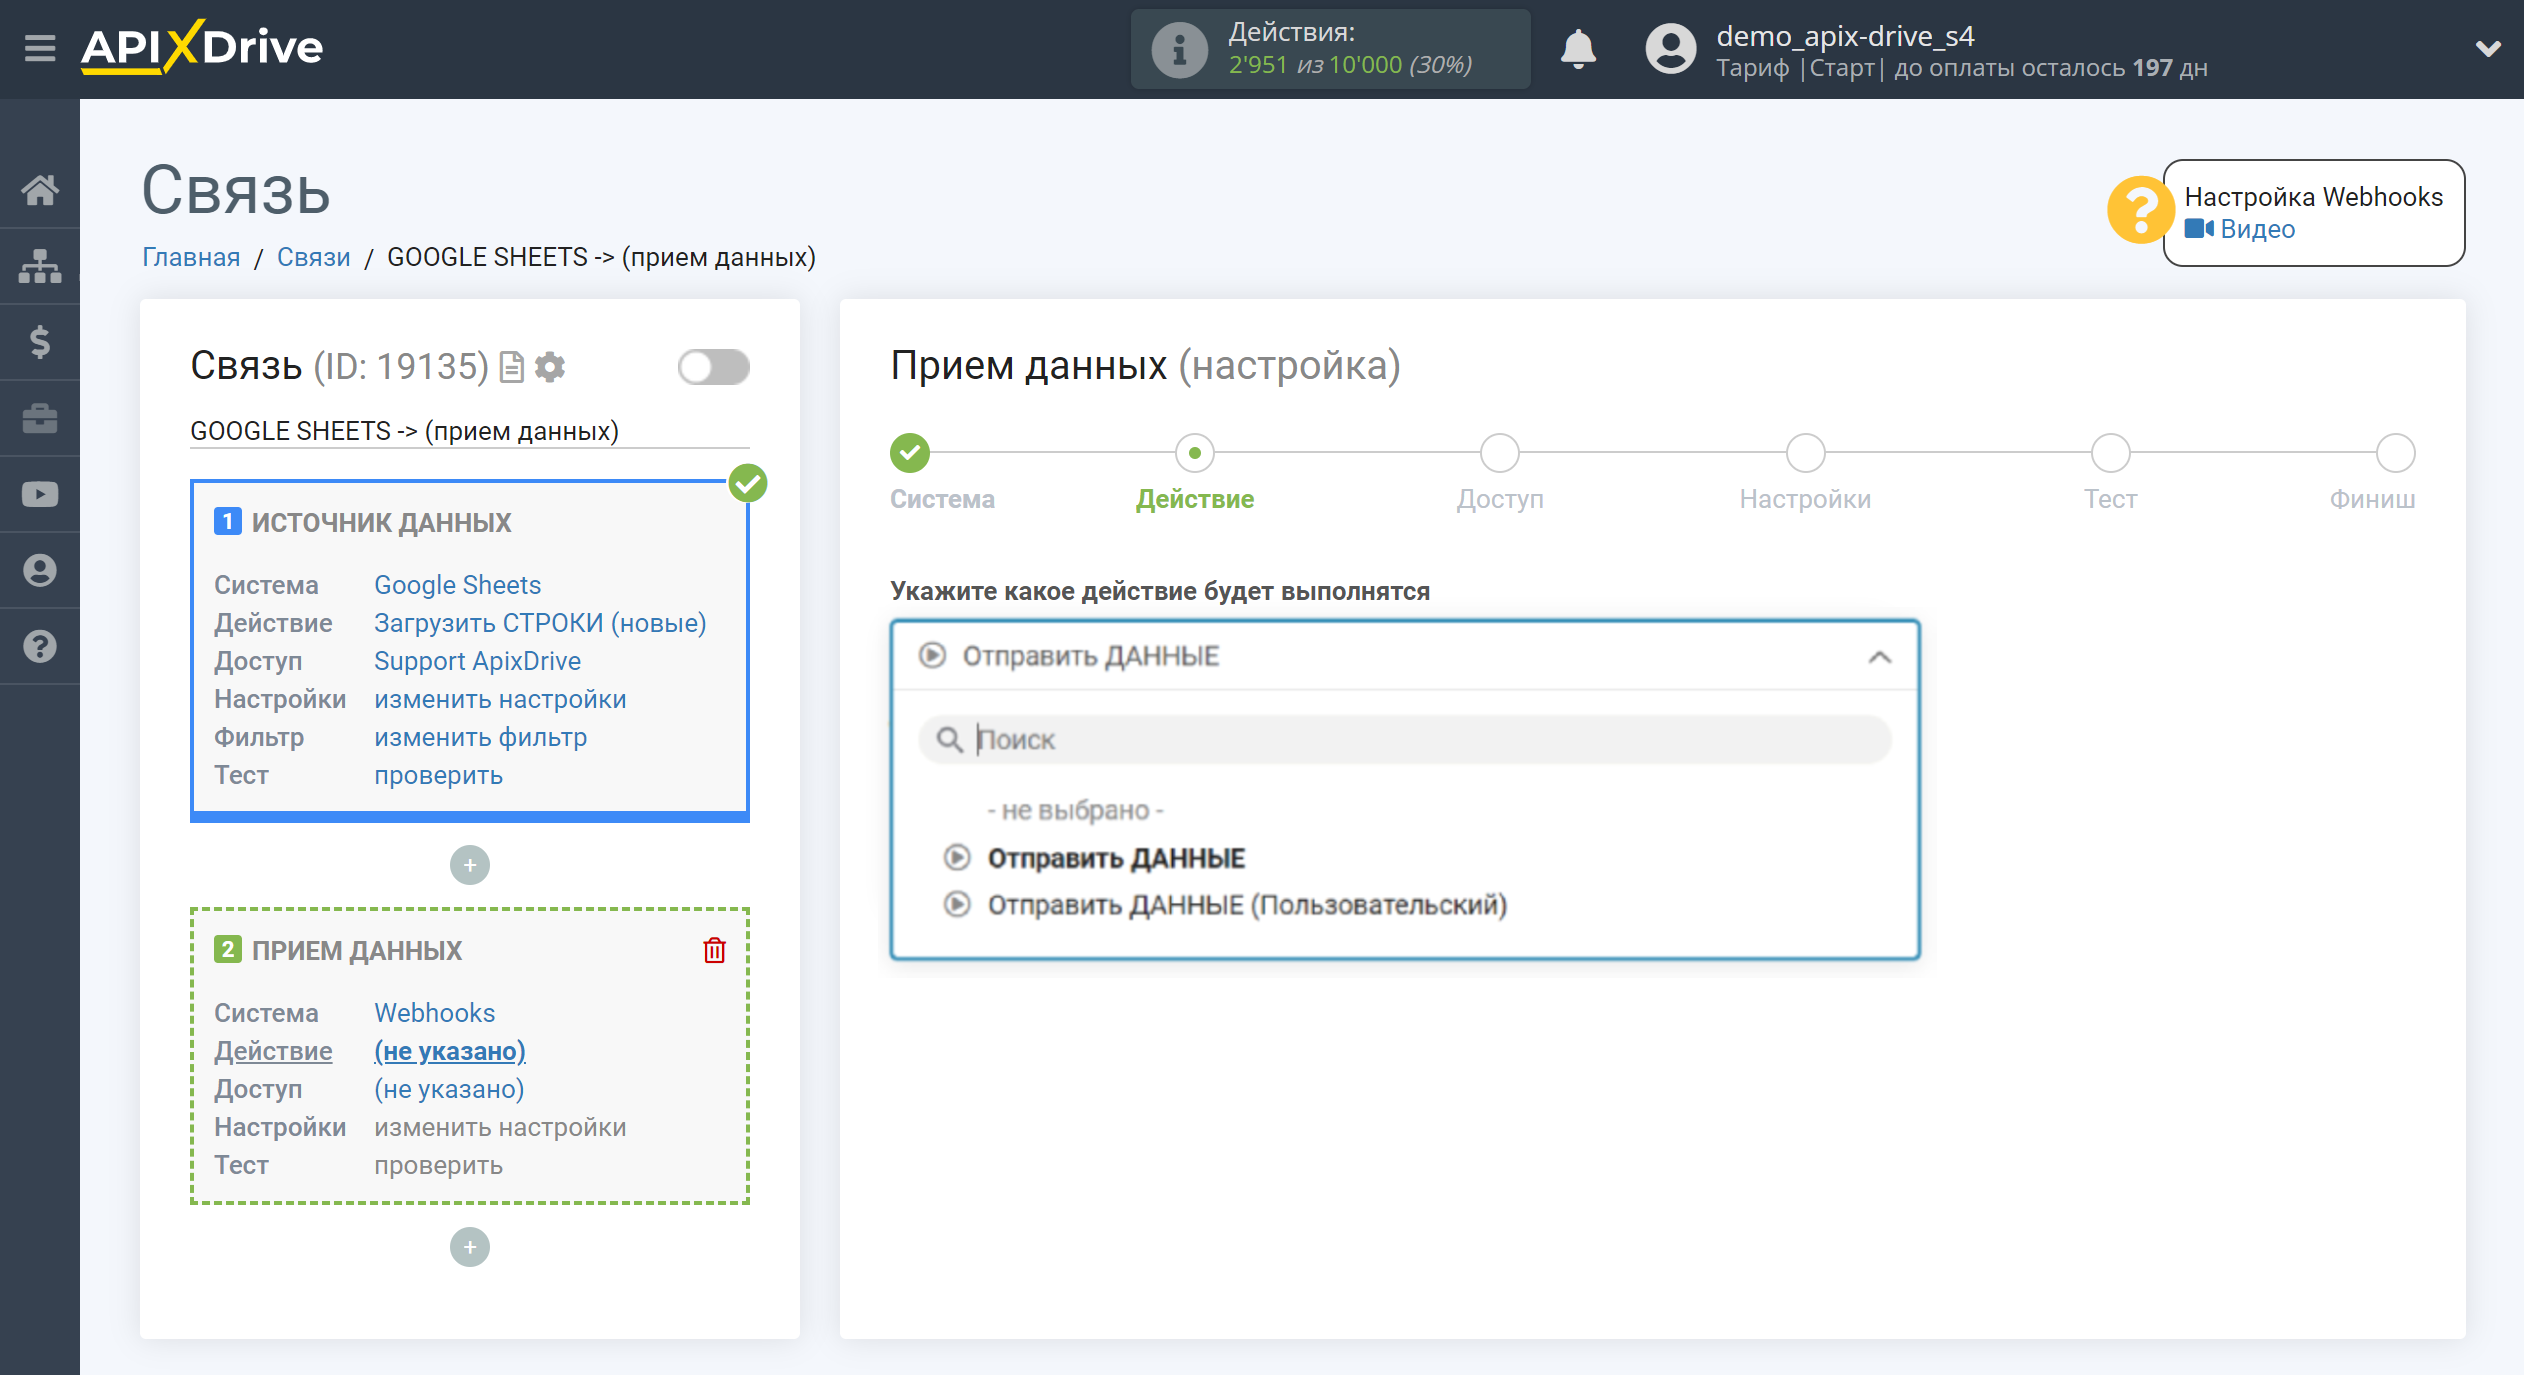Screen dimensions: 2524x1375
Task: Click source проверить test link
Action: 438,775
